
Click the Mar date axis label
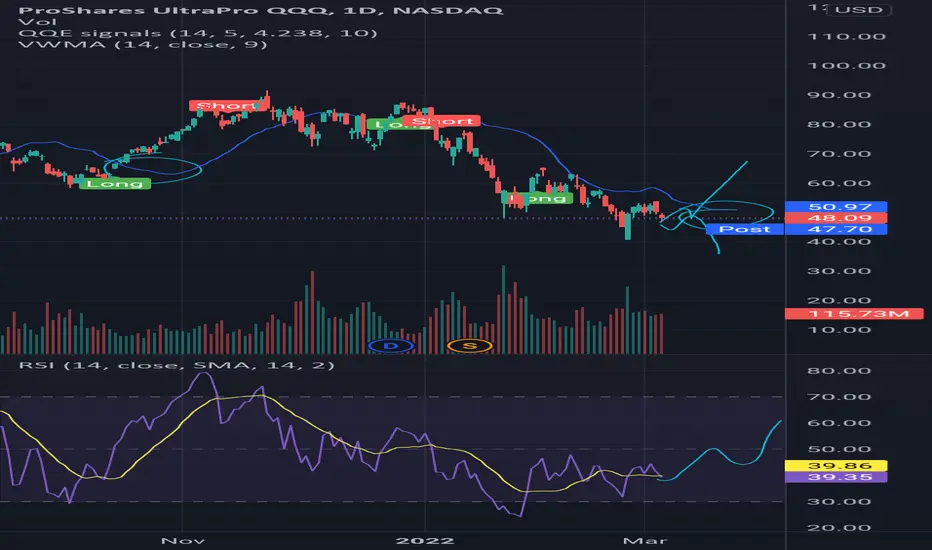click(x=645, y=541)
